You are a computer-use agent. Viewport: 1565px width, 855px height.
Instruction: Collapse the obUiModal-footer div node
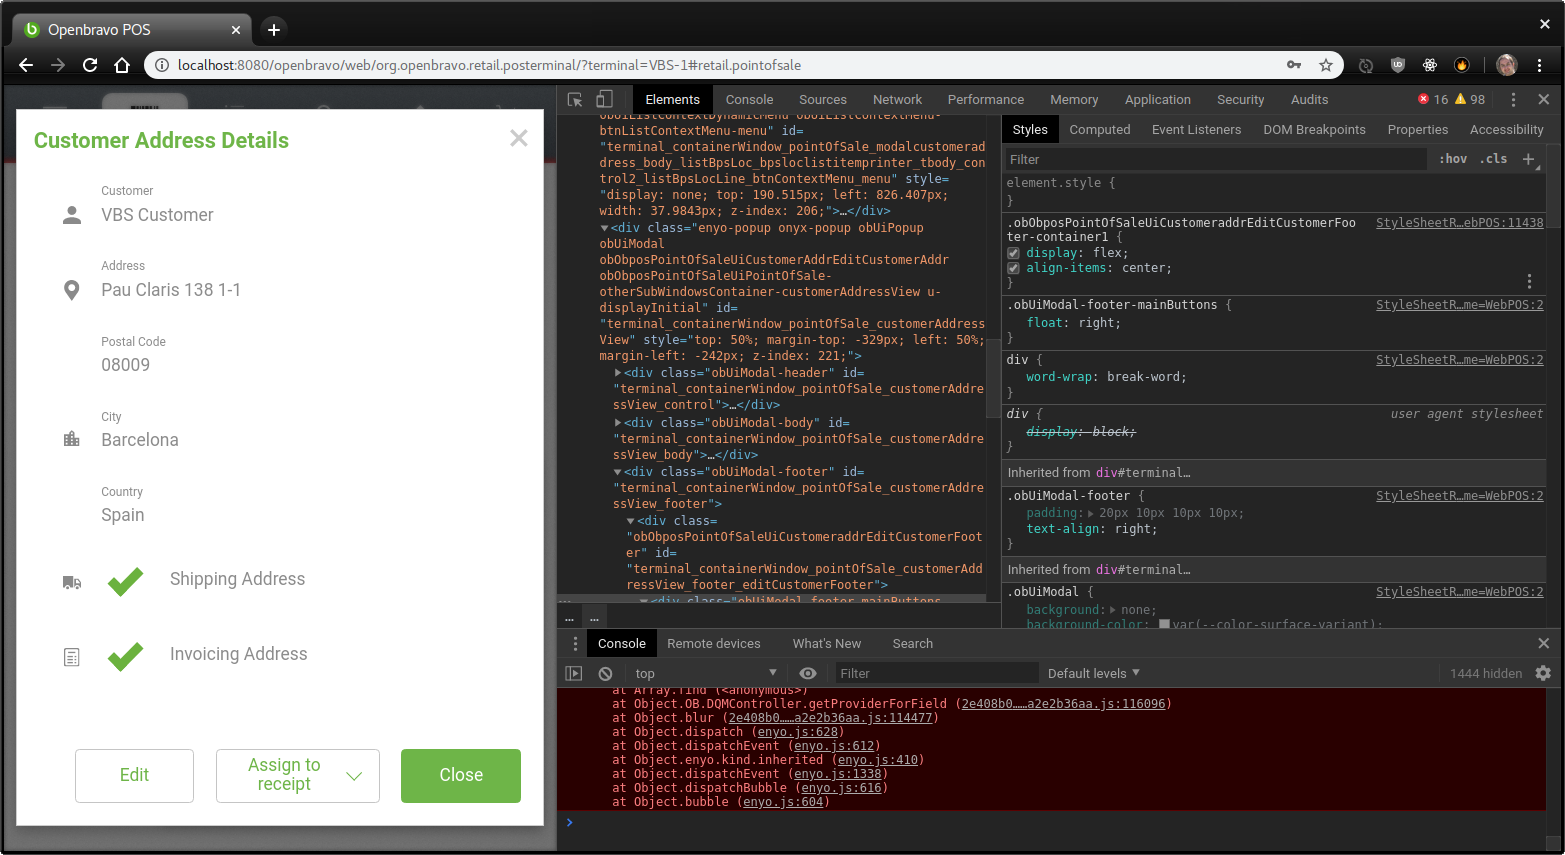click(x=618, y=472)
